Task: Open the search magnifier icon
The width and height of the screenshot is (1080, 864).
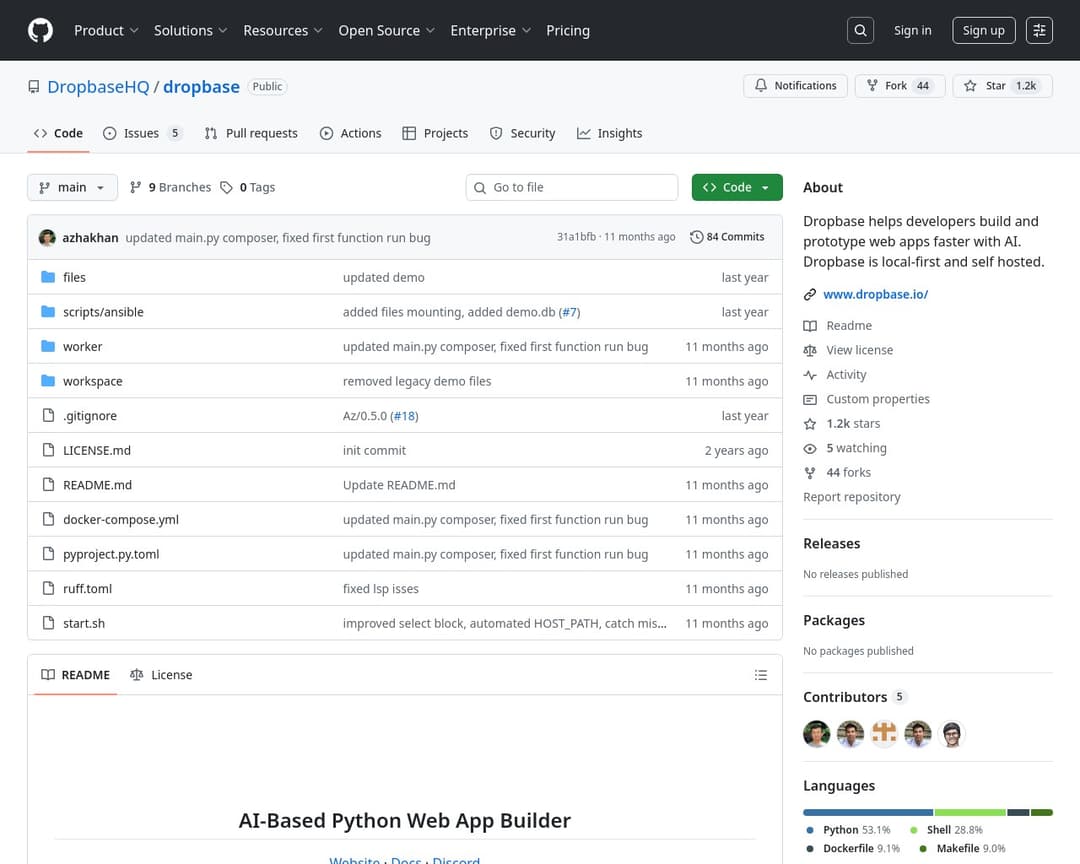Action: point(860,30)
